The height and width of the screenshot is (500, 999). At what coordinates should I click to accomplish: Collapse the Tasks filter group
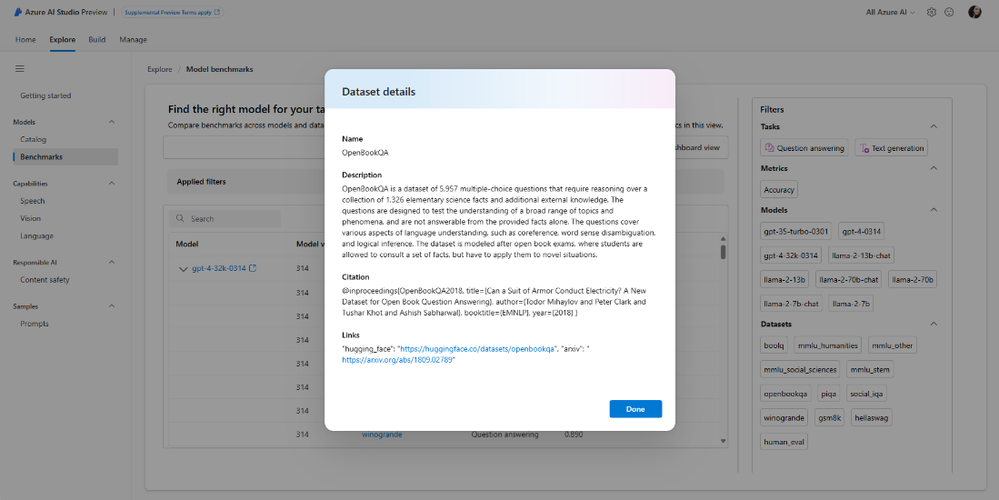click(x=934, y=127)
